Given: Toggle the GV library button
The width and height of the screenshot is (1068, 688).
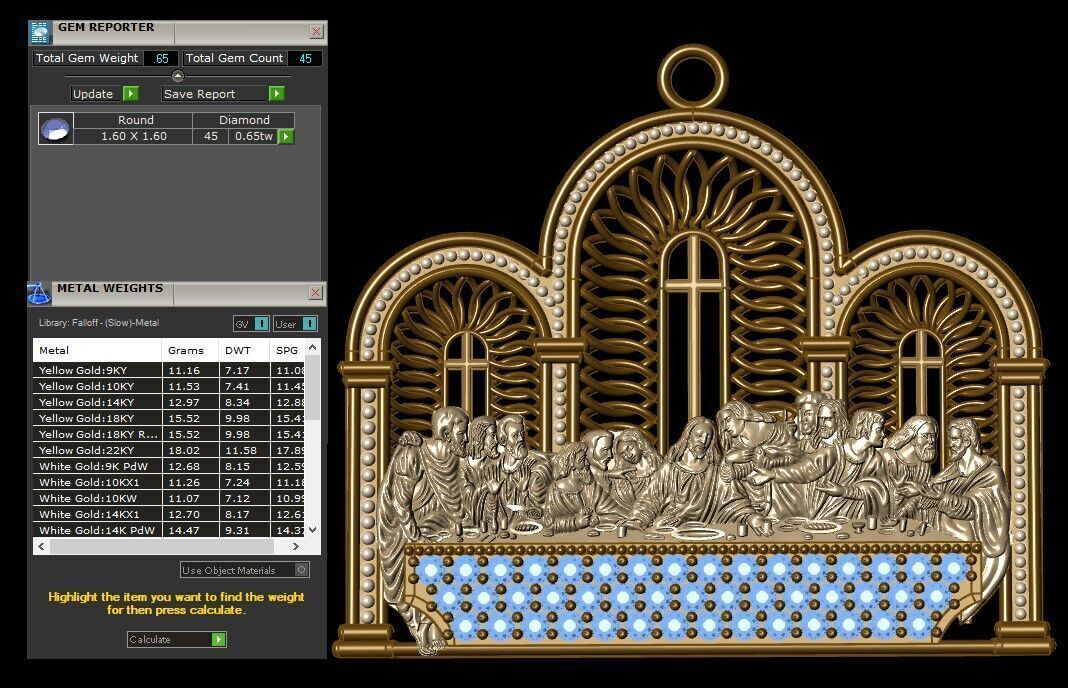Looking at the screenshot, I should pyautogui.click(x=251, y=324).
